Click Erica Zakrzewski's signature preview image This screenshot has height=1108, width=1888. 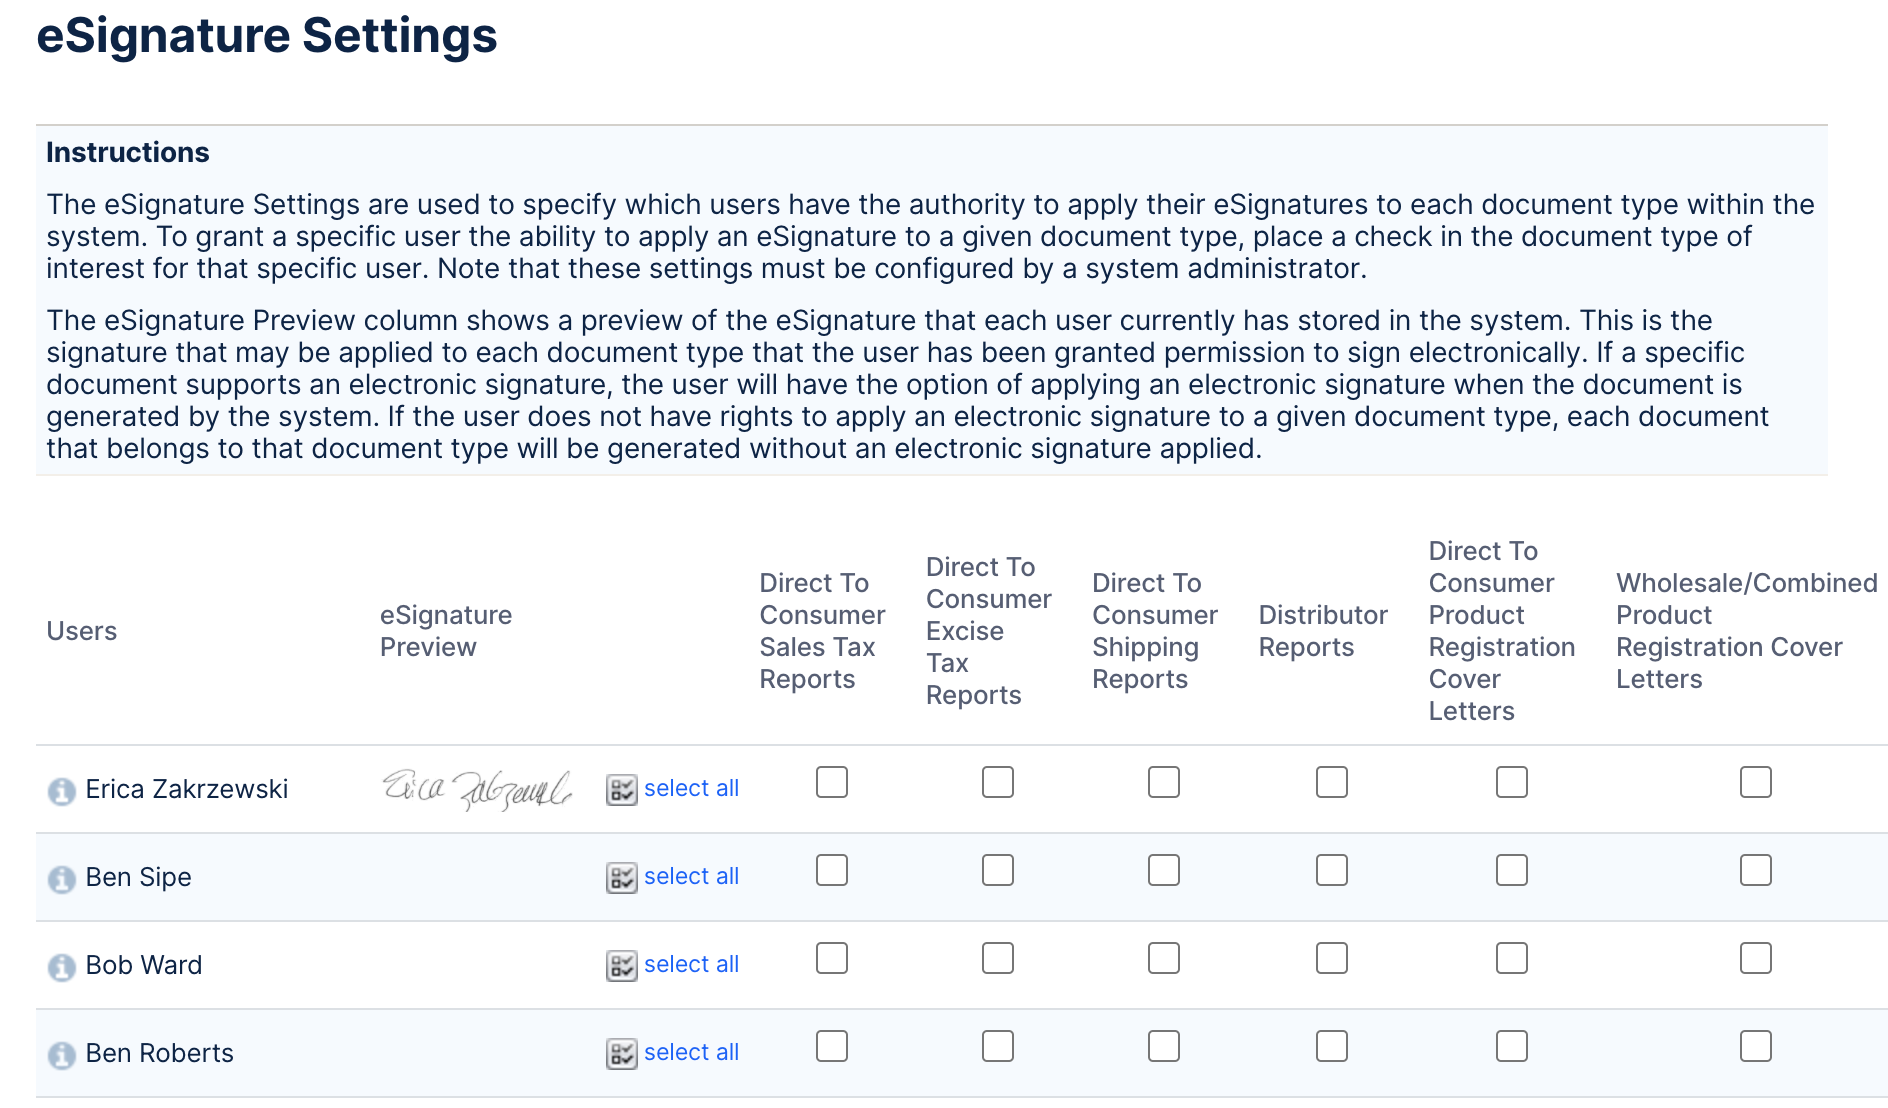(x=477, y=789)
